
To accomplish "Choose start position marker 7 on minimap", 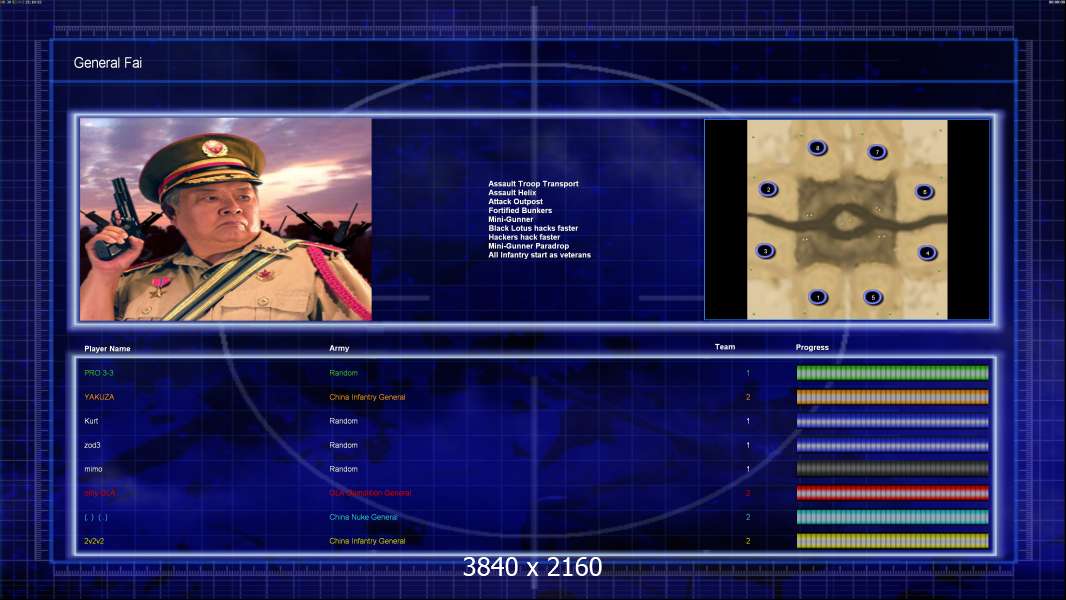I will [877, 152].
